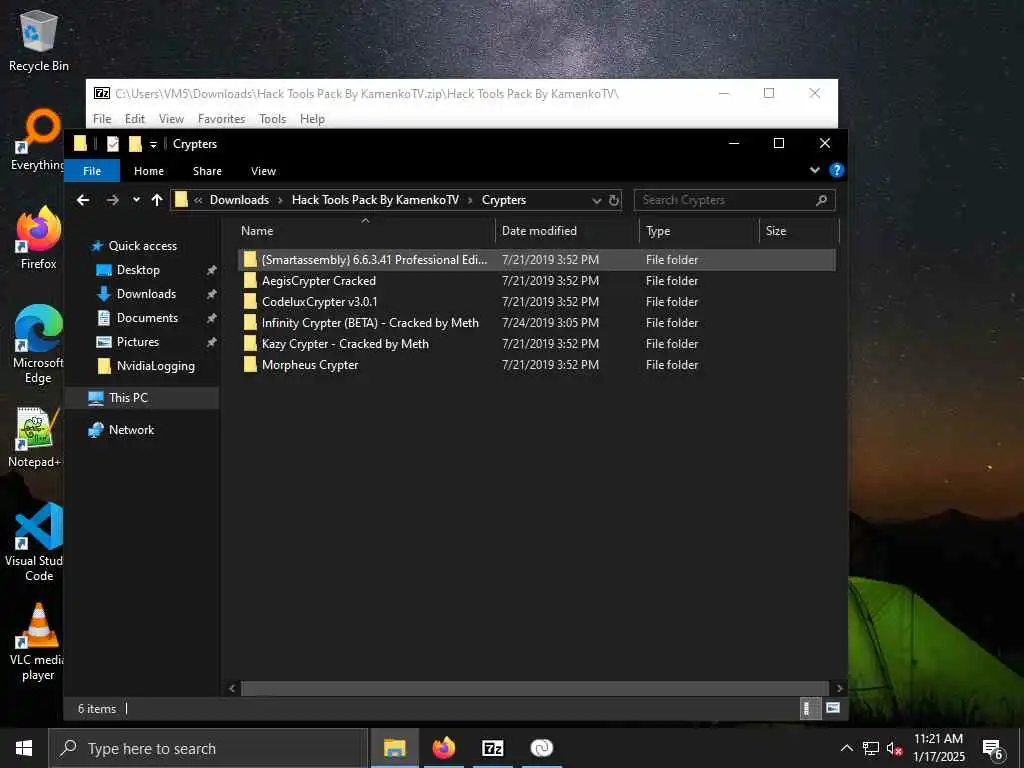Sort by the Name column header
1024x768 pixels.
point(365,231)
